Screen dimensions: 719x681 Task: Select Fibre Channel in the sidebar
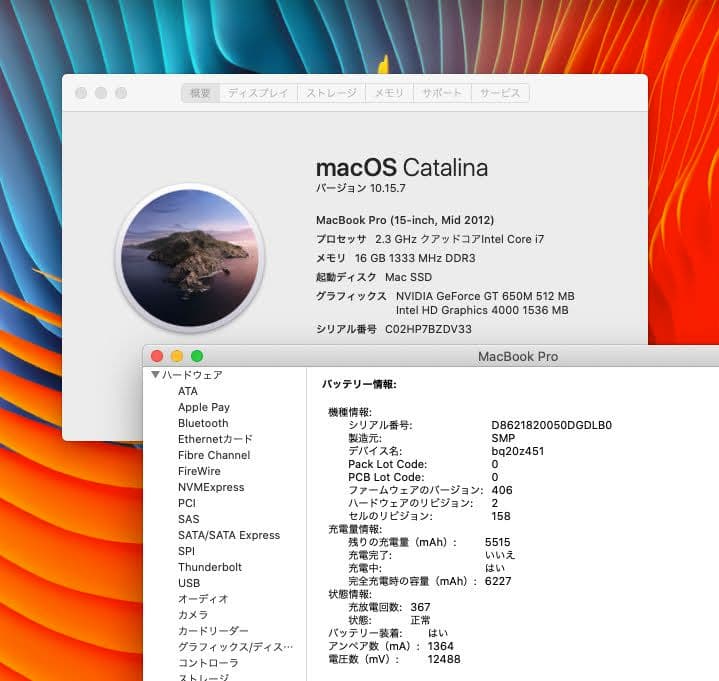(x=214, y=455)
